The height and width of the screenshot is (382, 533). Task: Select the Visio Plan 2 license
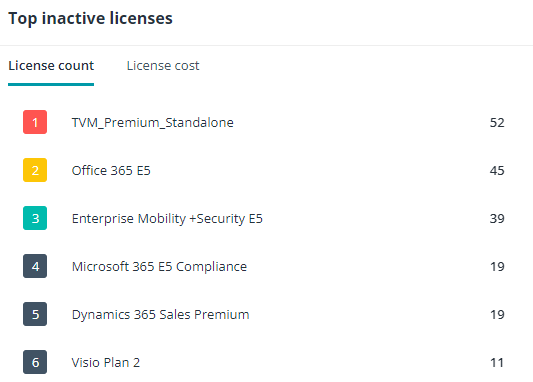click(106, 363)
